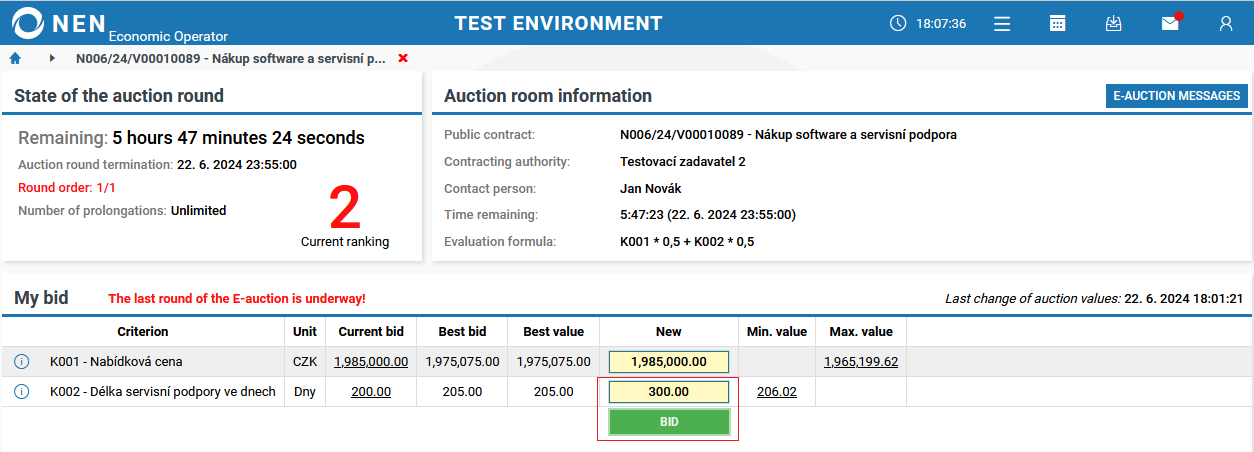This screenshot has width=1254, height=452.
Task: Click the New value field showing 300.00
Action: pos(669,392)
